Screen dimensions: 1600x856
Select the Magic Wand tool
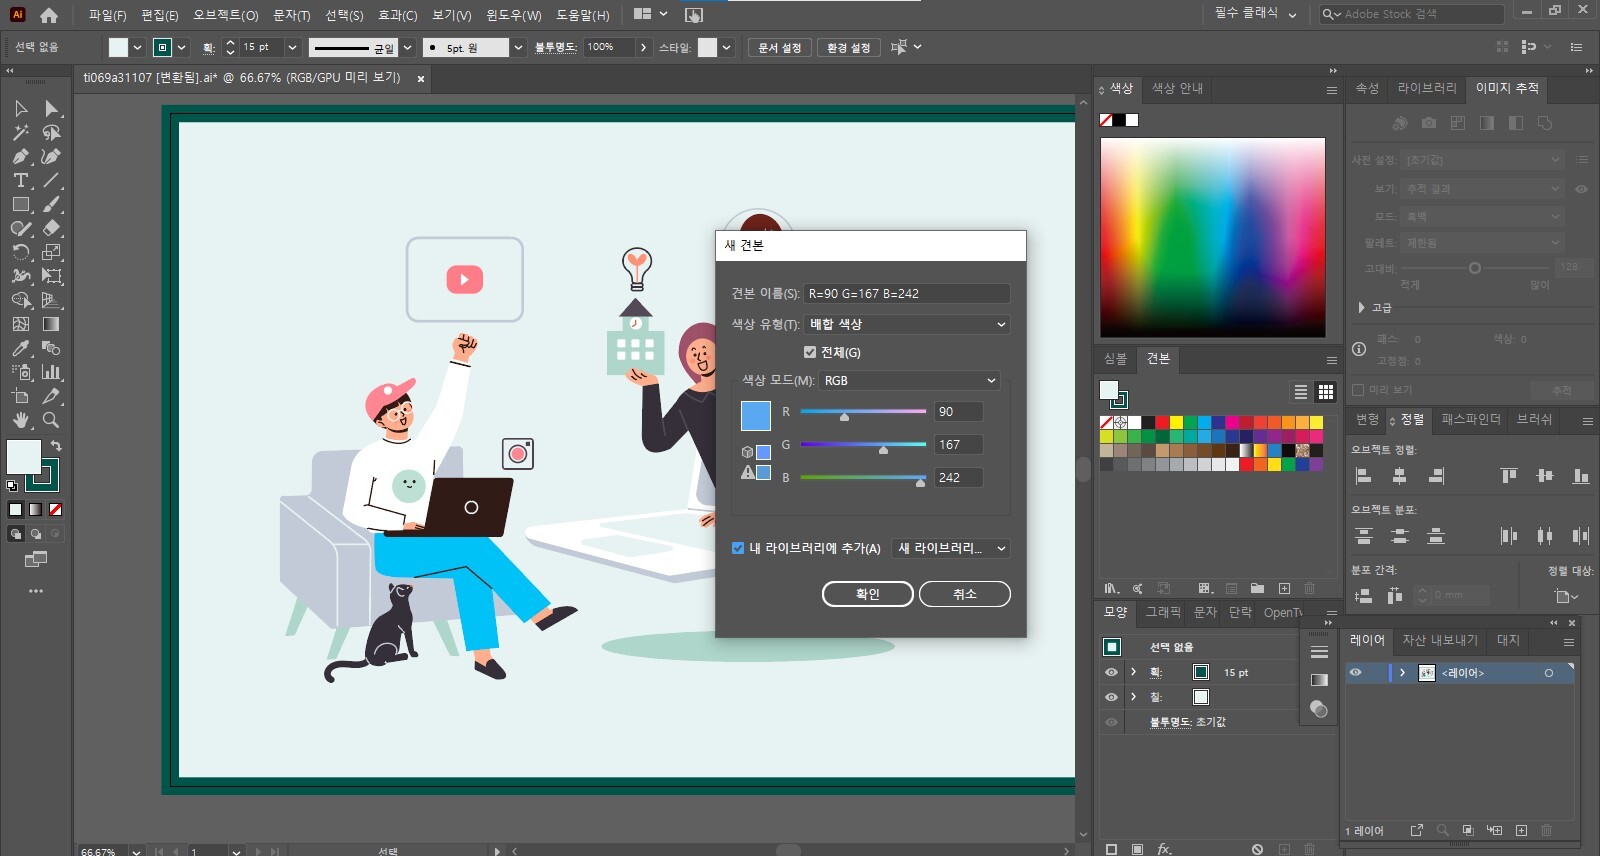(x=20, y=132)
